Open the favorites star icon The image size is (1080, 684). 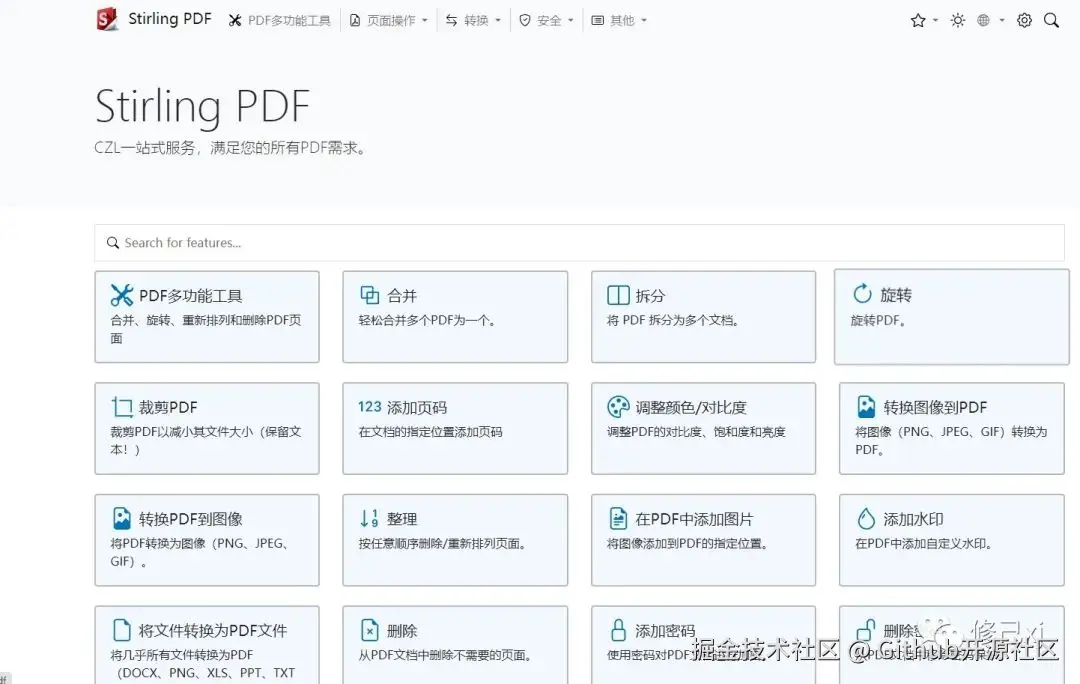[x=917, y=21]
